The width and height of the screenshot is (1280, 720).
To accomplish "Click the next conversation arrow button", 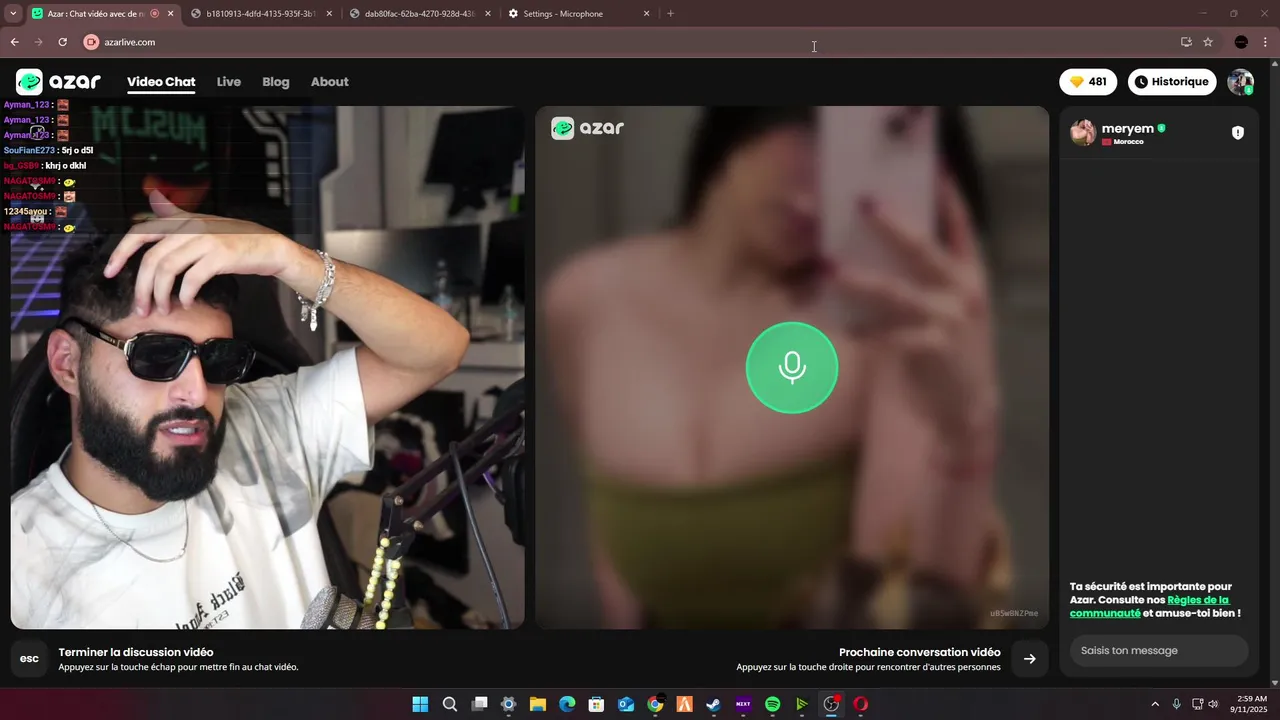I will point(1029,658).
